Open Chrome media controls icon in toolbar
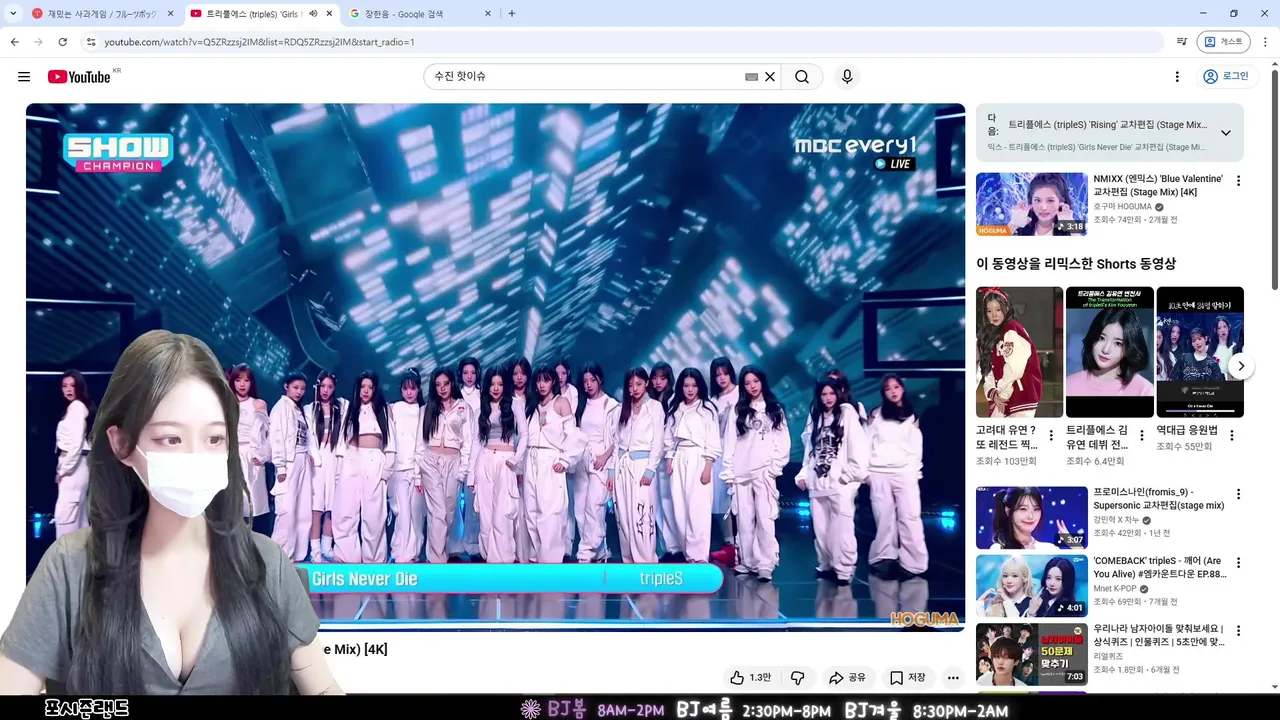This screenshot has width=1280, height=720. (x=1182, y=42)
